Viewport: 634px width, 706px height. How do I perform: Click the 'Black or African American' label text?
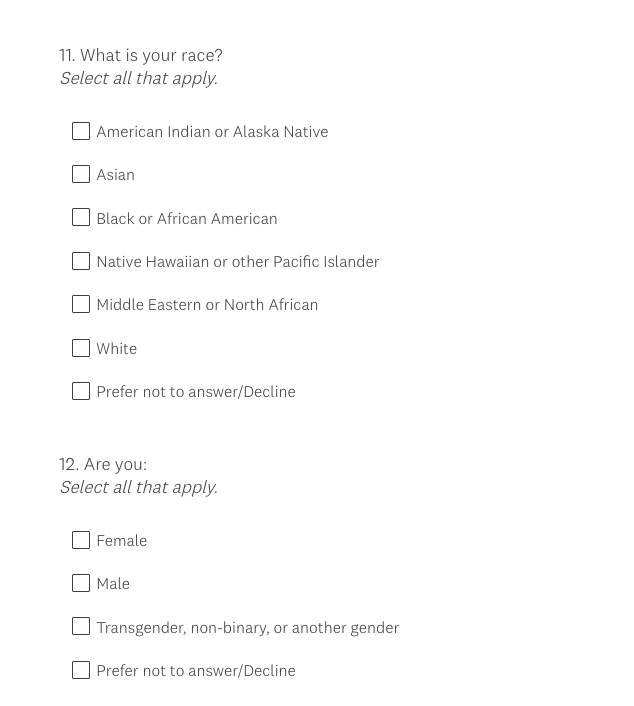[186, 218]
